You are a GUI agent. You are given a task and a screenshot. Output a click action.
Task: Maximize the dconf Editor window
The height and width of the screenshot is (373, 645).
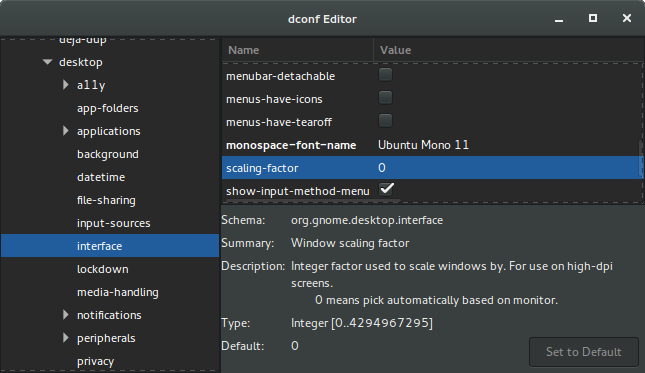593,18
